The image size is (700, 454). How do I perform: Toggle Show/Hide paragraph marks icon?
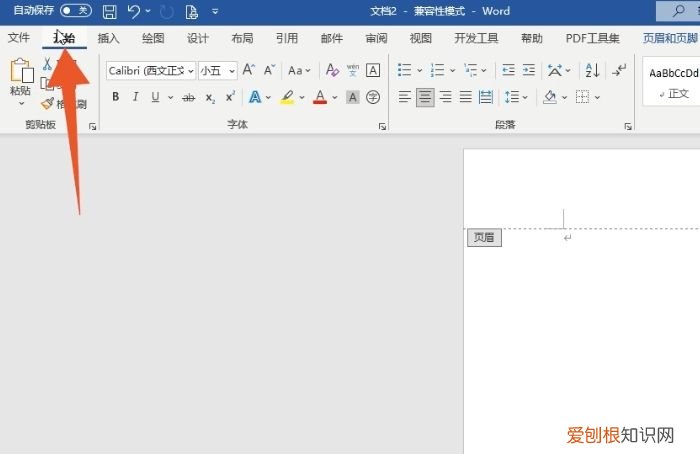(619, 70)
